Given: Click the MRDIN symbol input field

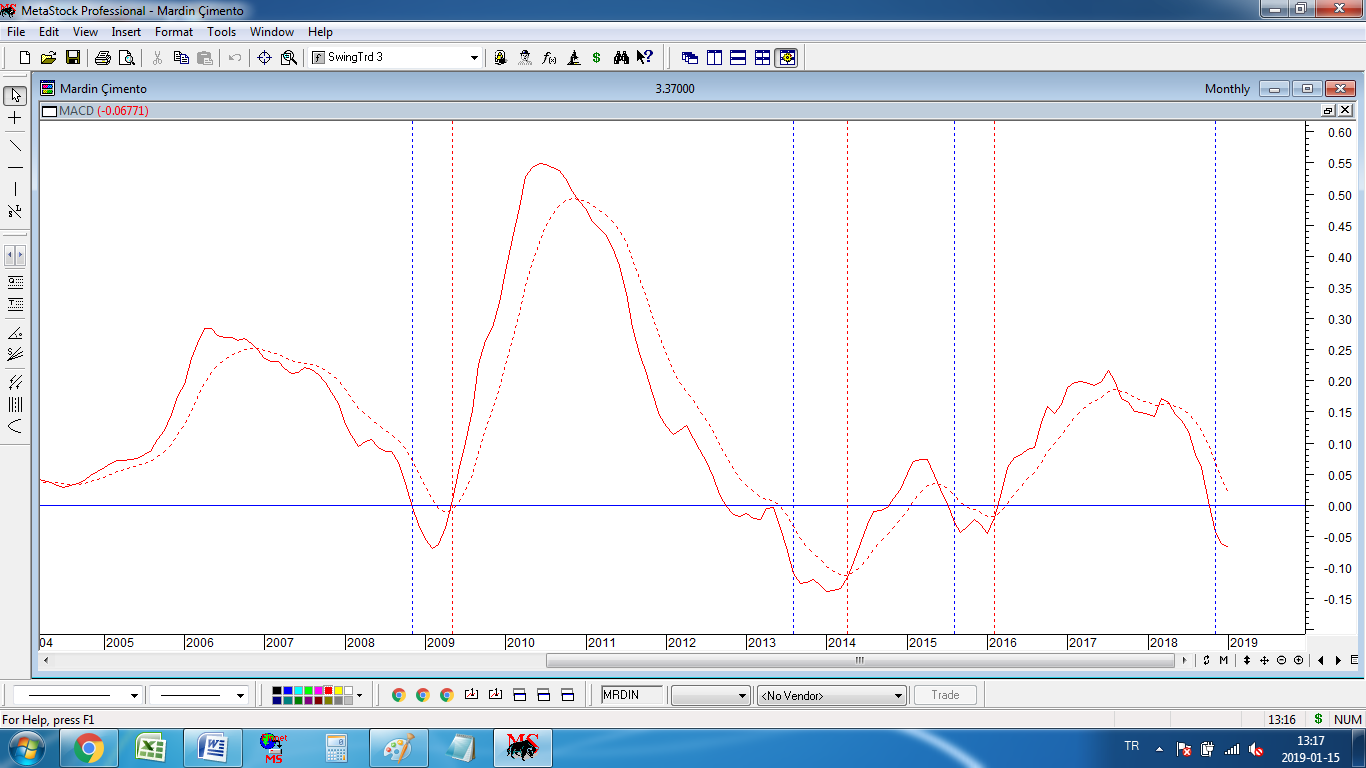Looking at the screenshot, I should 632,695.
